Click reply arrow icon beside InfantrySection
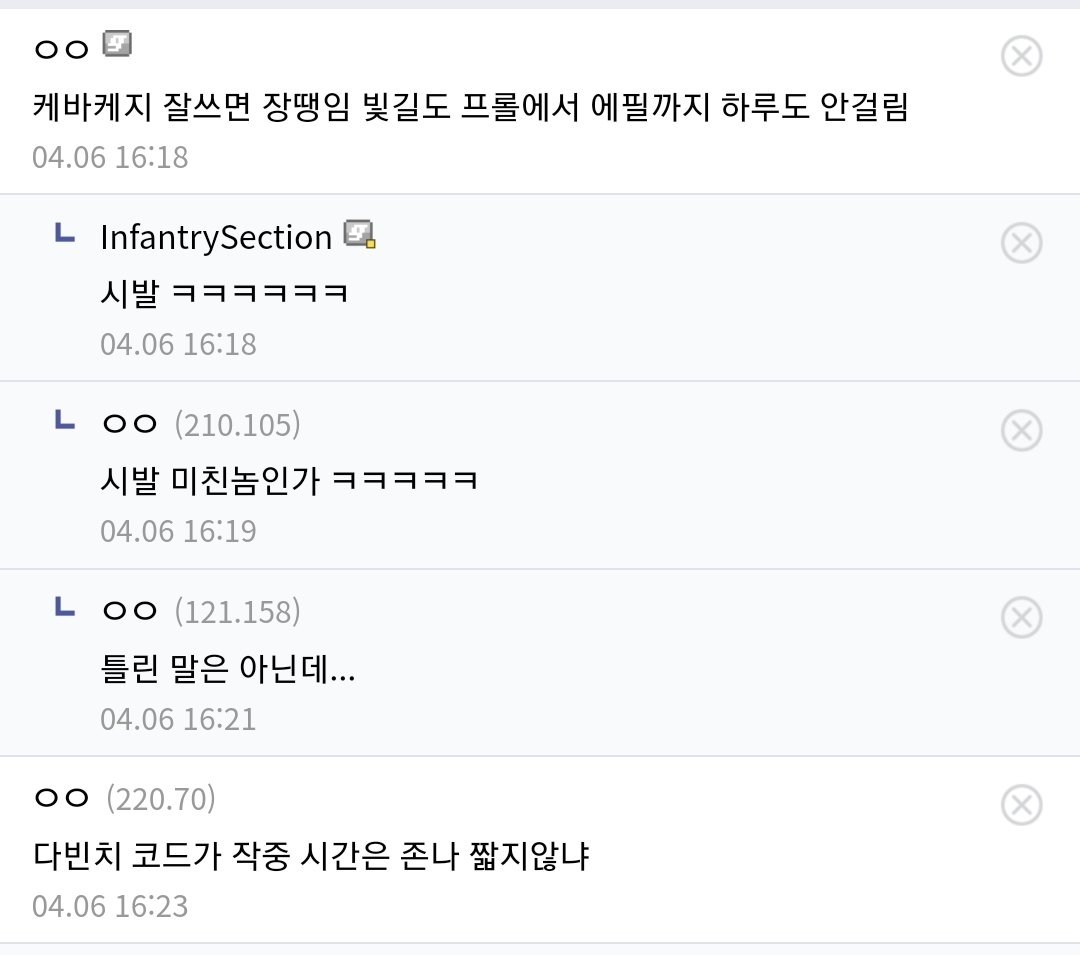The image size is (1080, 955). click(x=65, y=234)
